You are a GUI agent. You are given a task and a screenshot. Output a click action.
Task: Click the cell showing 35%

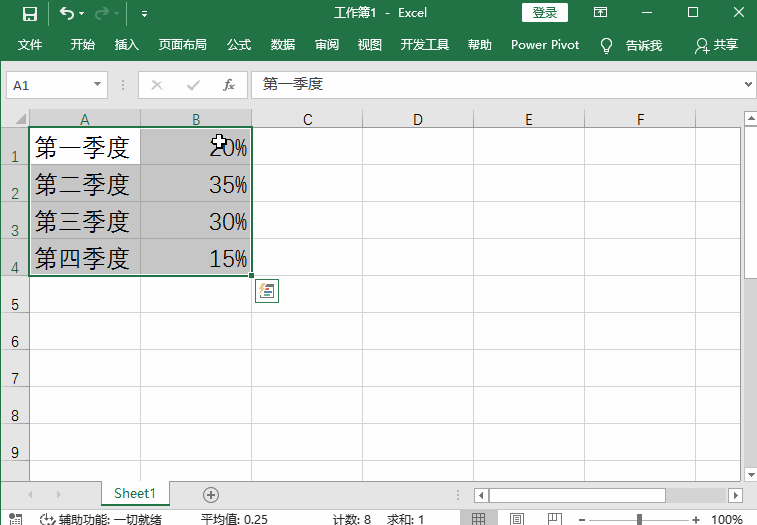point(196,184)
